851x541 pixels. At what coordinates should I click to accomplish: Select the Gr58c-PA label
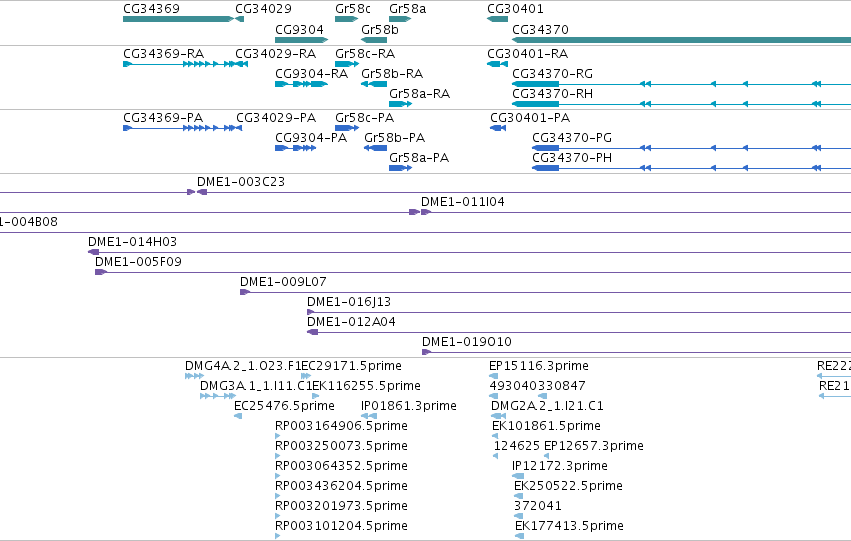pos(364,118)
